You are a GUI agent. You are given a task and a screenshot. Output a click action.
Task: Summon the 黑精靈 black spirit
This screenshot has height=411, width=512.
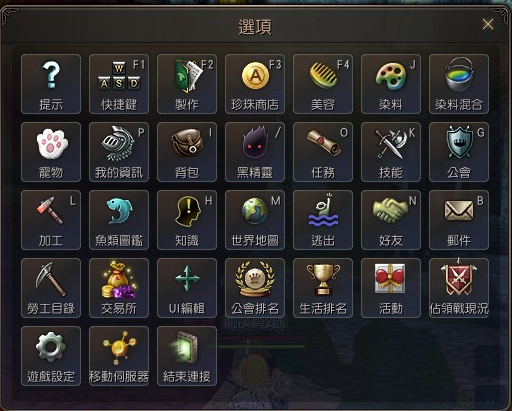(x=255, y=152)
